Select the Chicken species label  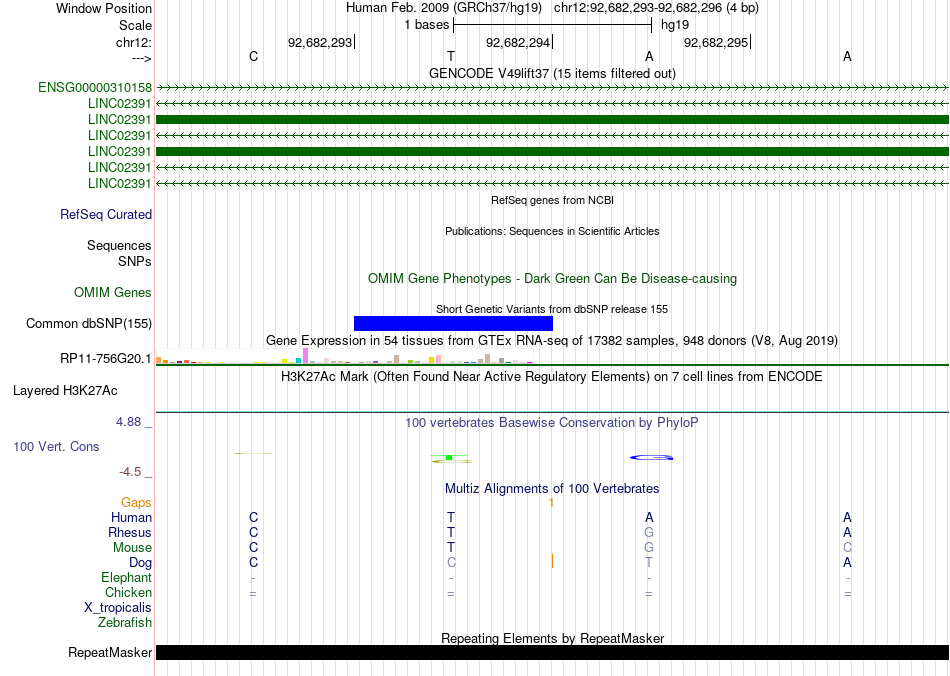[x=128, y=592]
